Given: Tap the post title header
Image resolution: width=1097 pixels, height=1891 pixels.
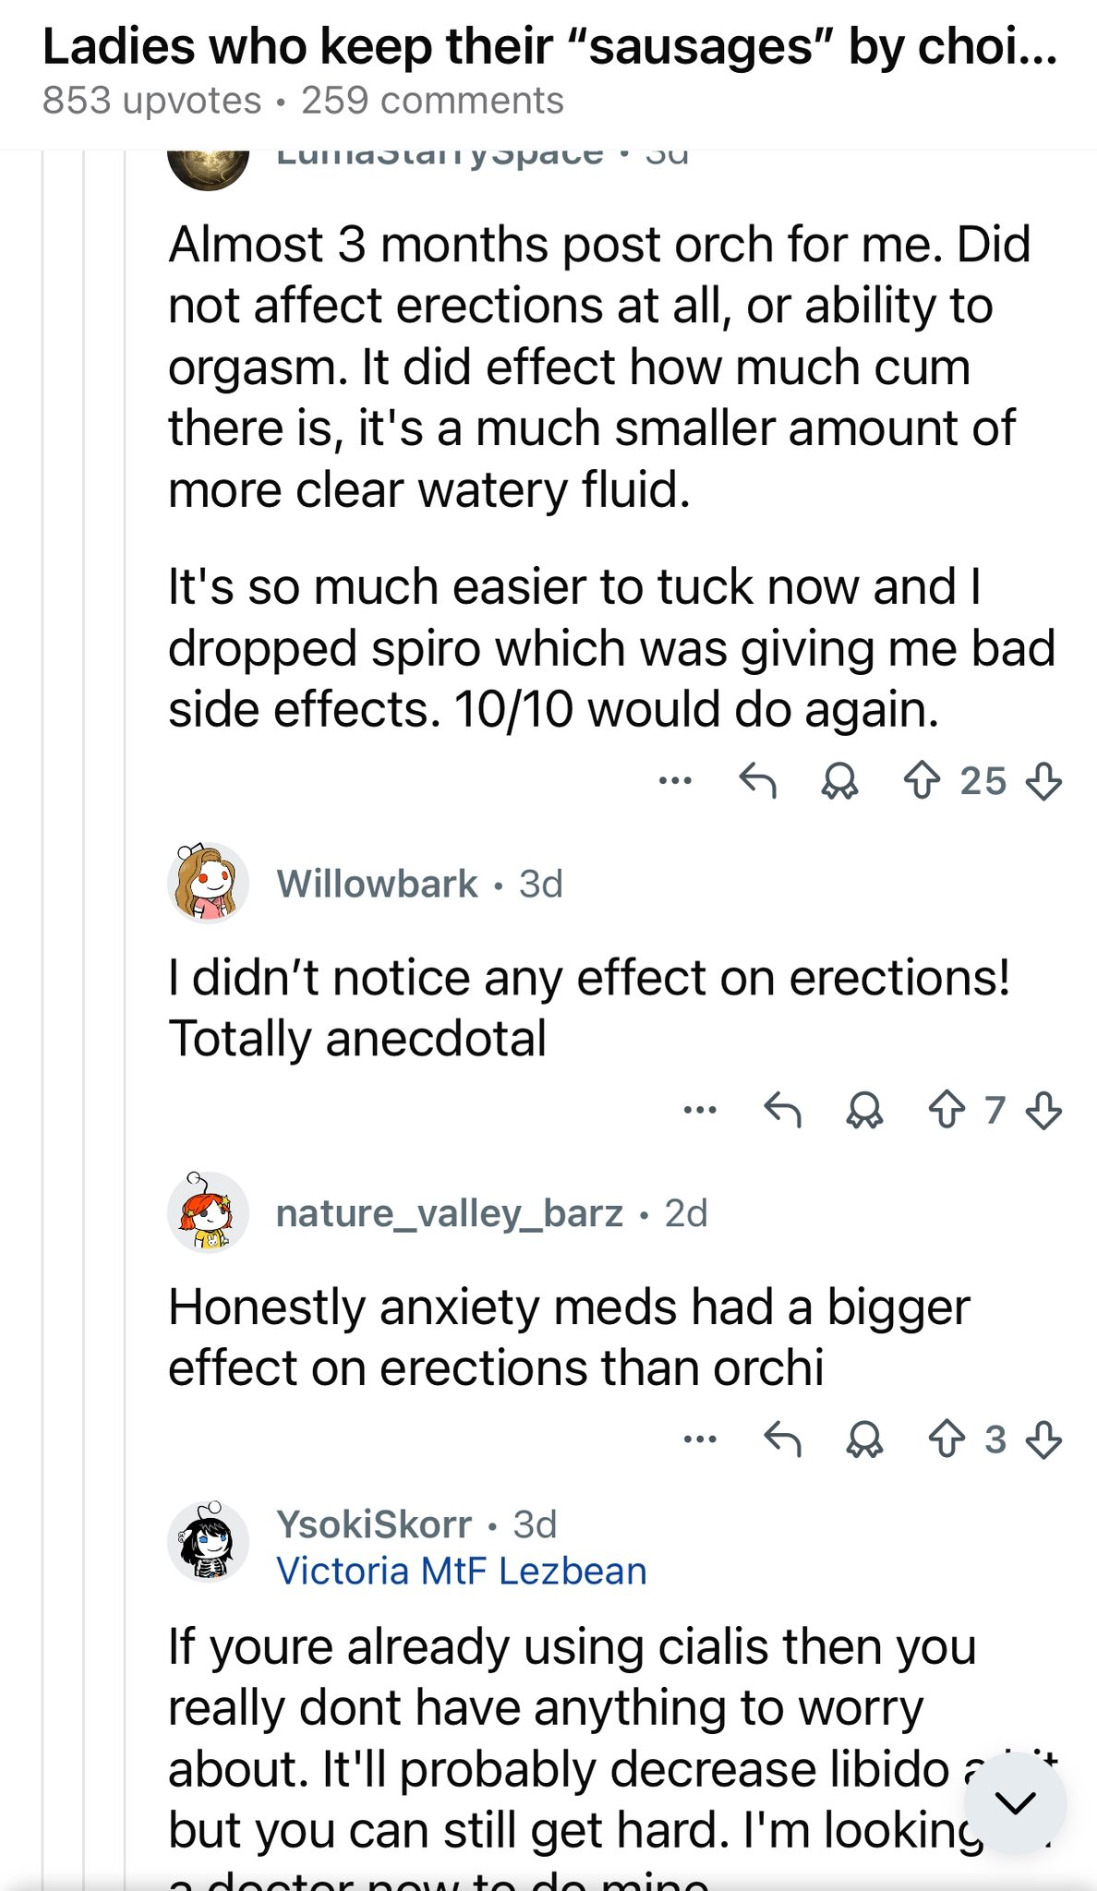Looking at the screenshot, I should point(548,47).
